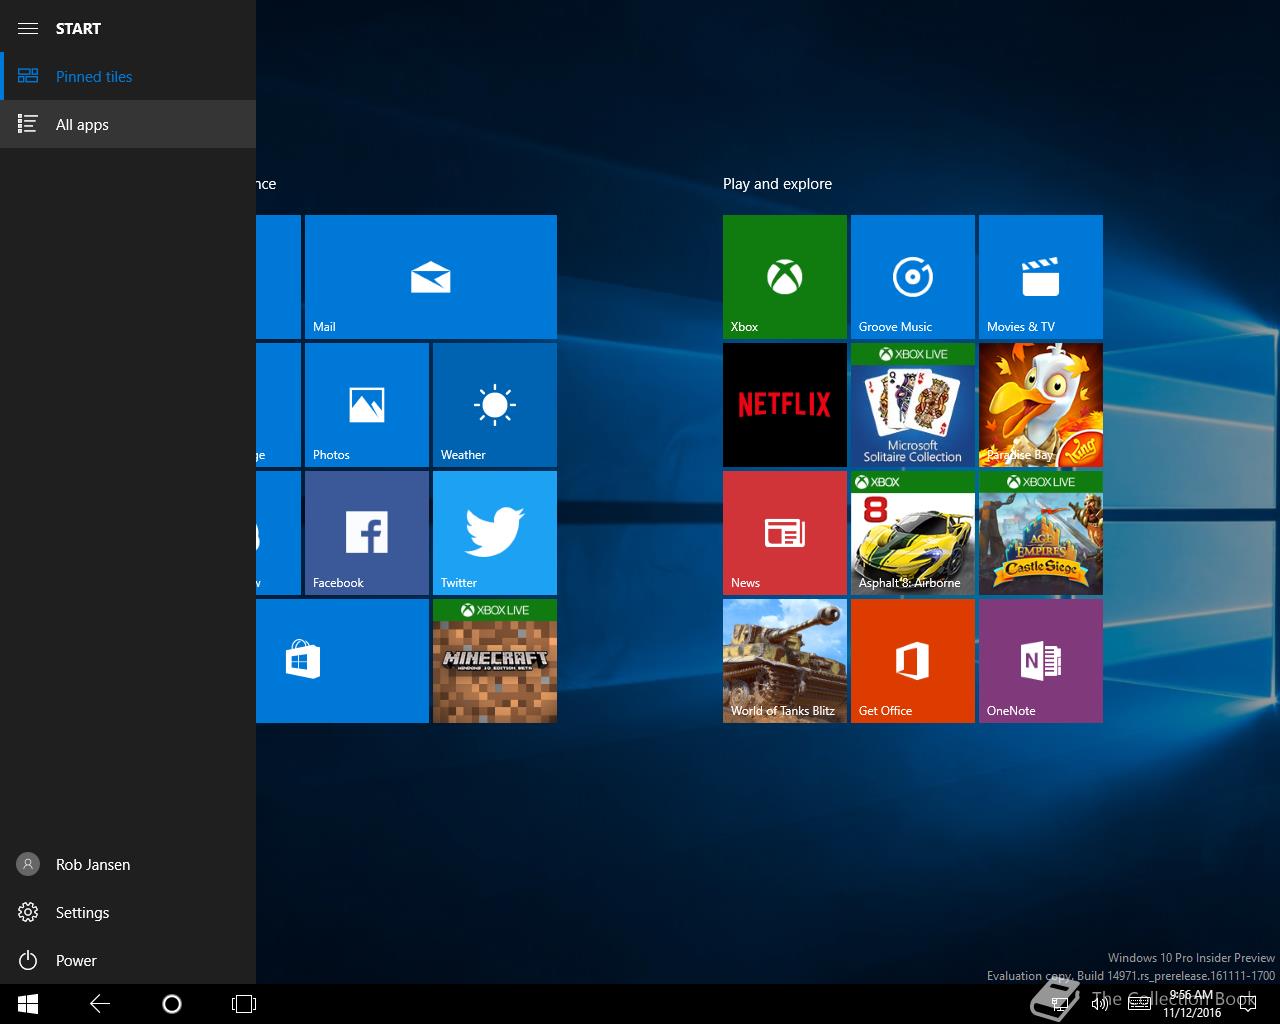1280x1024 pixels.
Task: Open the Weather tile
Action: tap(495, 405)
